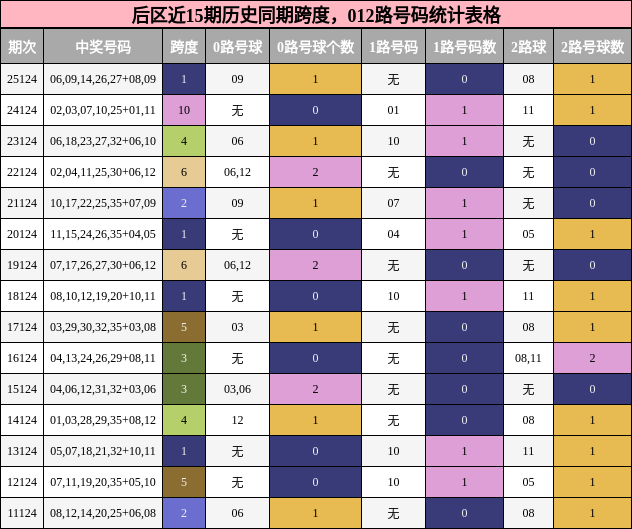The image size is (632, 529).
Task: Select the 1路号码 column header
Action: (x=393, y=46)
